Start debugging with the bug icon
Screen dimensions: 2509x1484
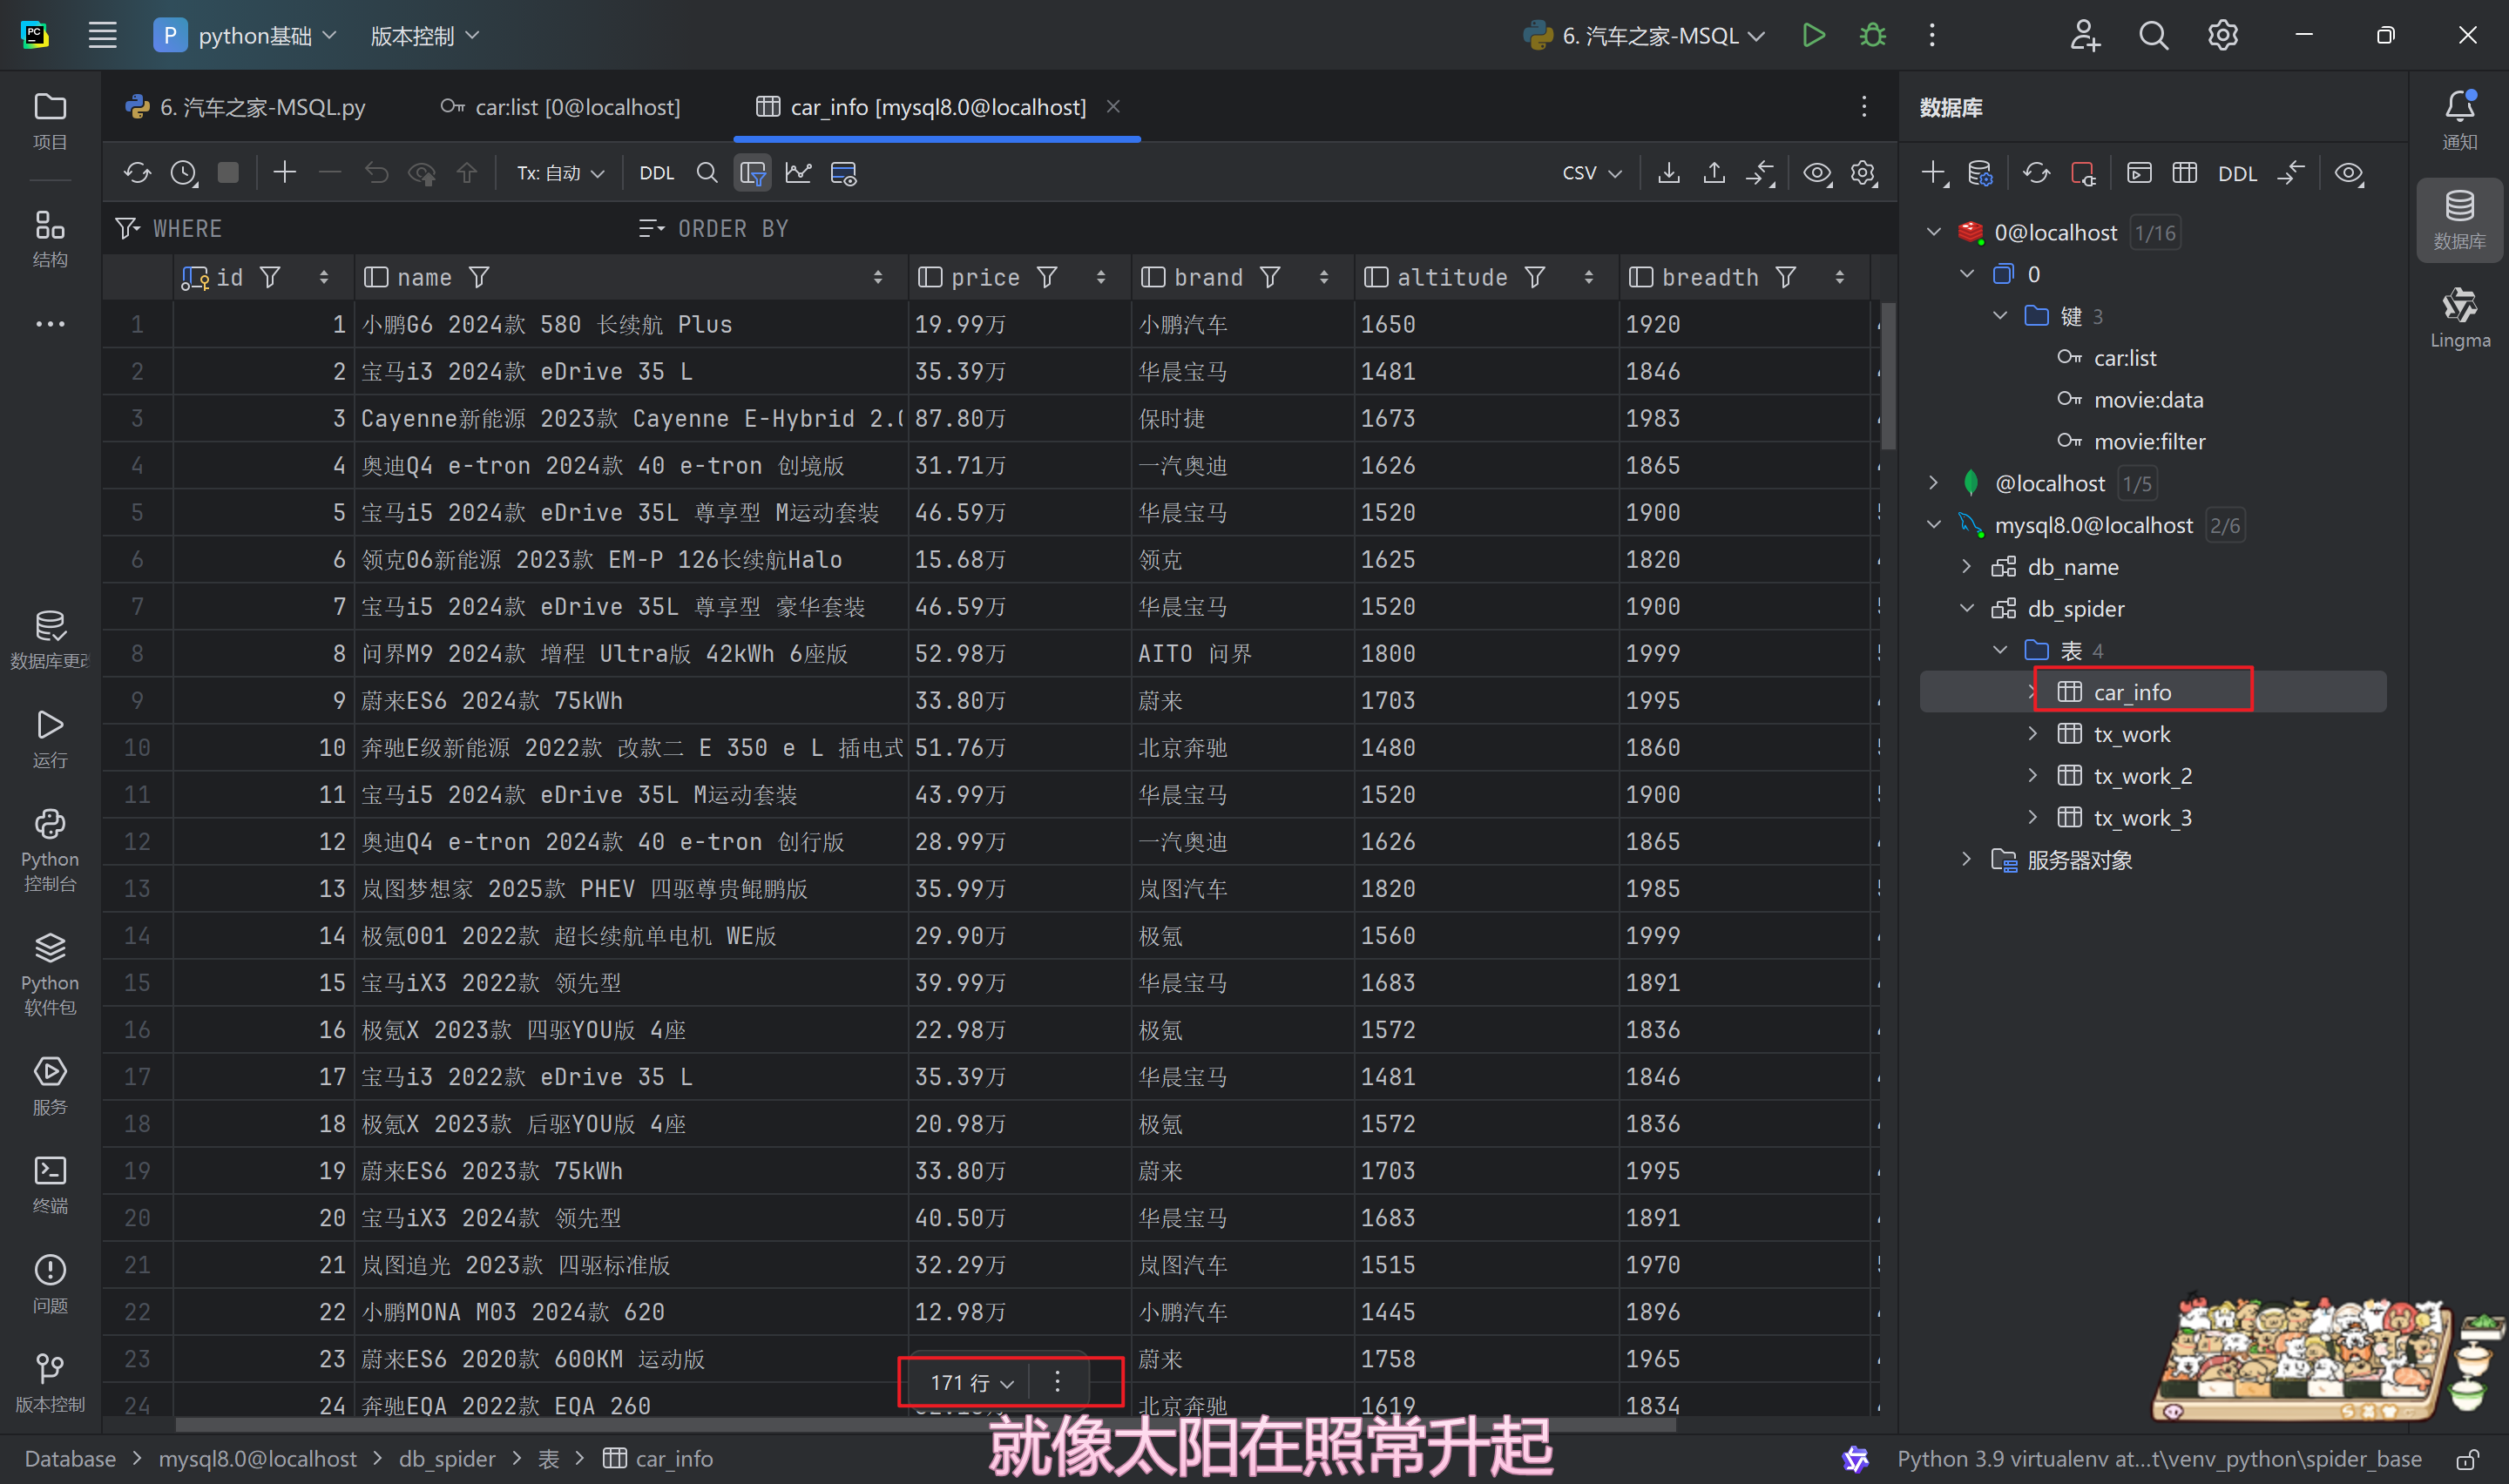(1872, 35)
